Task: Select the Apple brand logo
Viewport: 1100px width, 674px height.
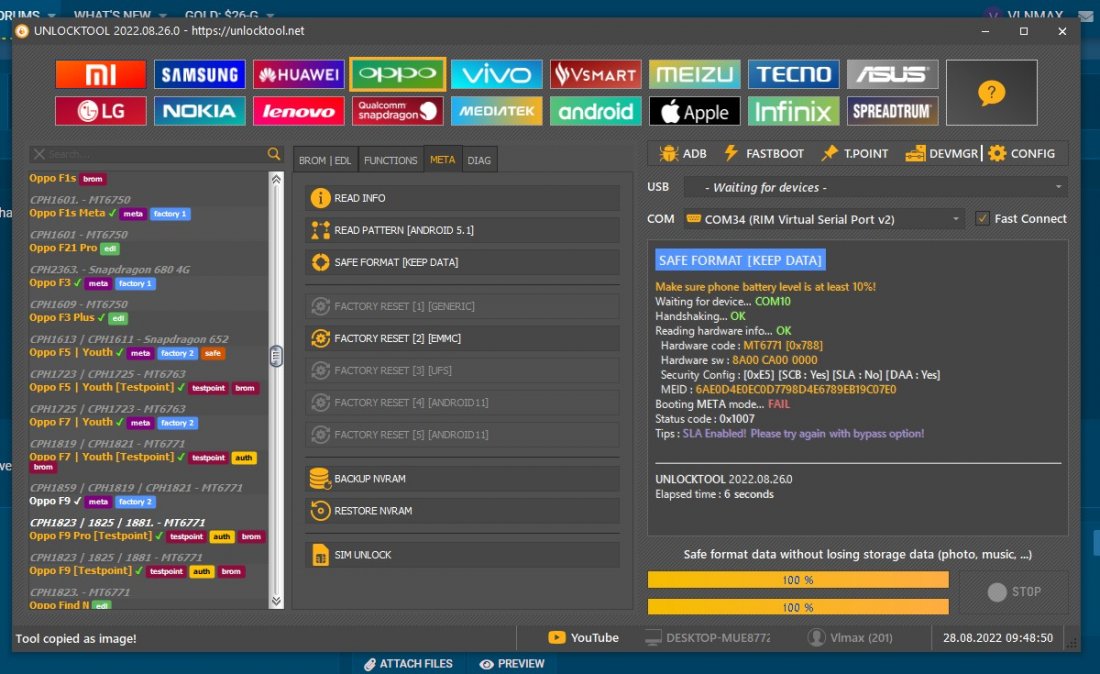Action: 695,111
